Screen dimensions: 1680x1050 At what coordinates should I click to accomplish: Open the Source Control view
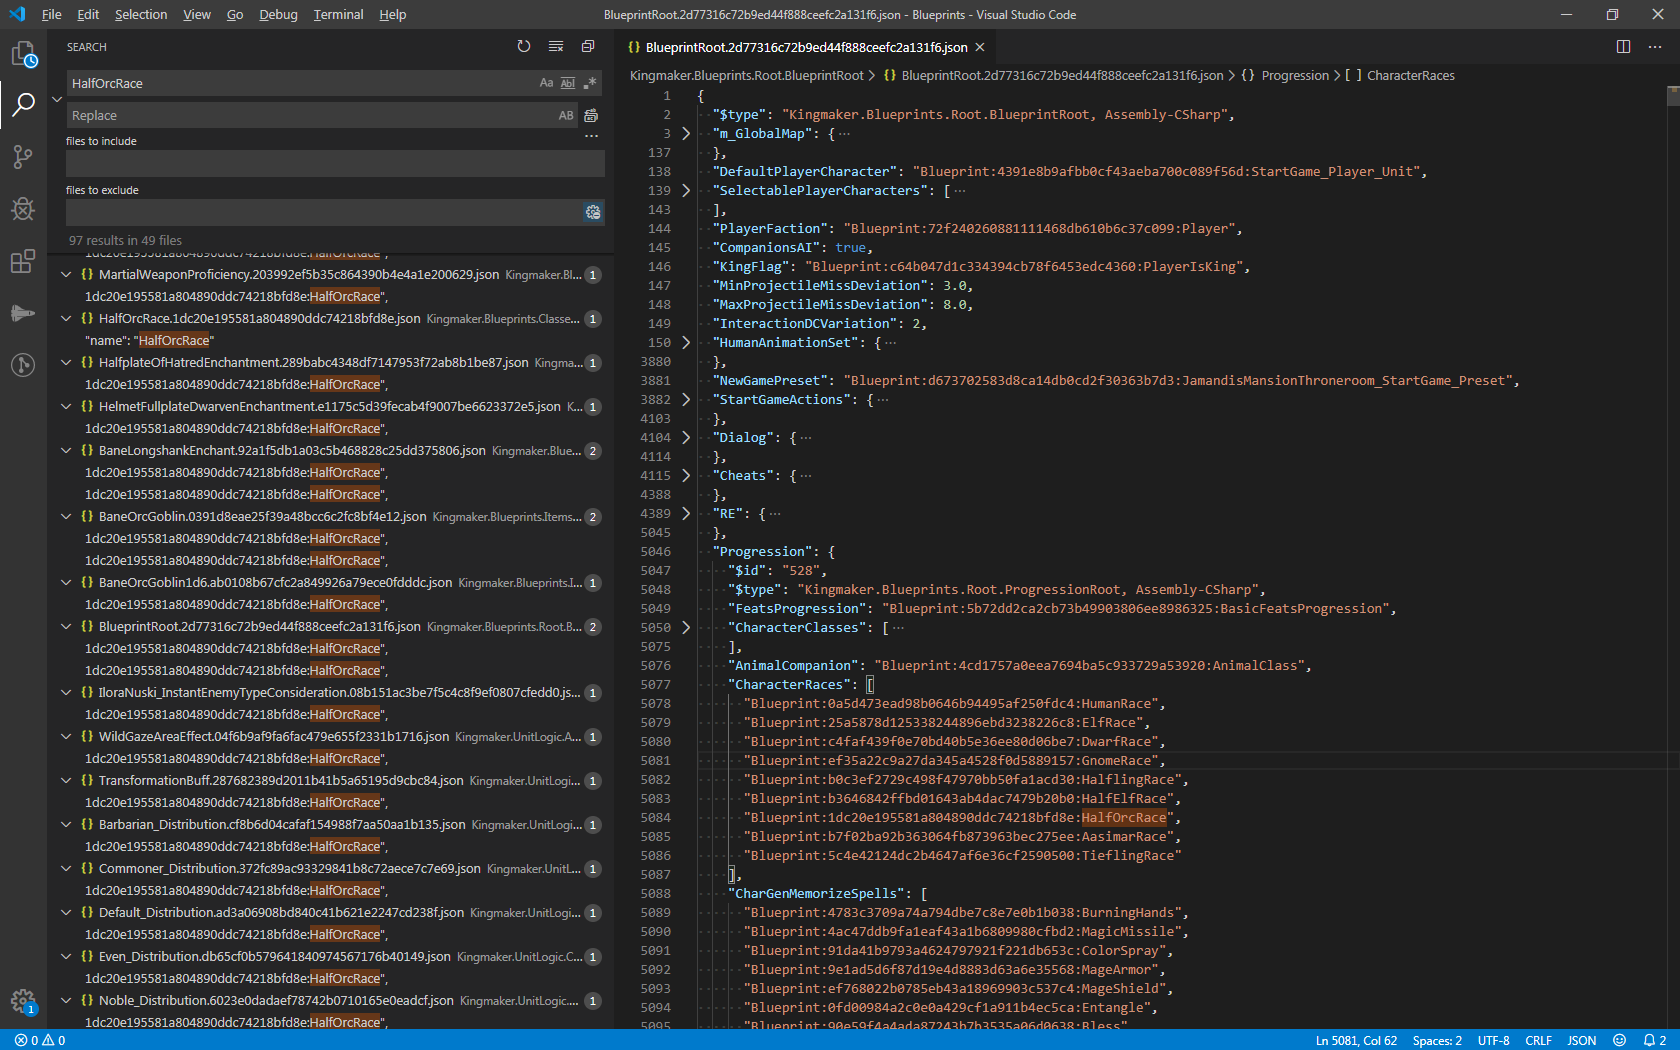[23, 156]
